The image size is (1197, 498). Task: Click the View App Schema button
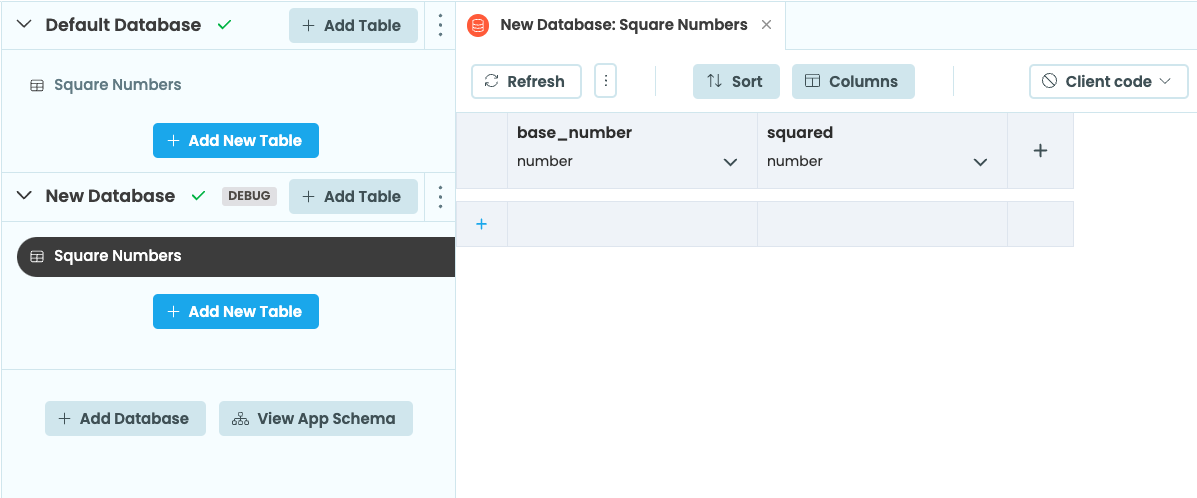click(x=315, y=418)
